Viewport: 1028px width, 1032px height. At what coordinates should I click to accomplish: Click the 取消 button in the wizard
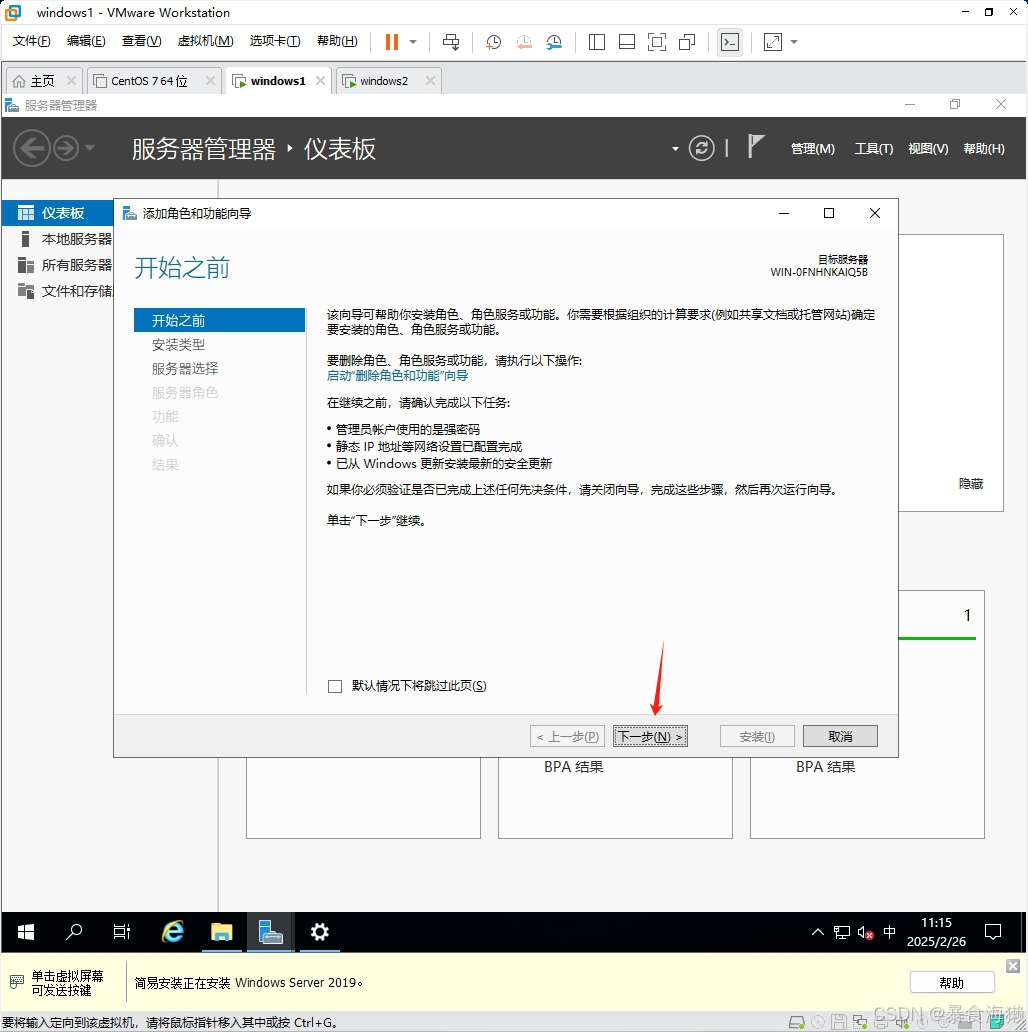840,736
